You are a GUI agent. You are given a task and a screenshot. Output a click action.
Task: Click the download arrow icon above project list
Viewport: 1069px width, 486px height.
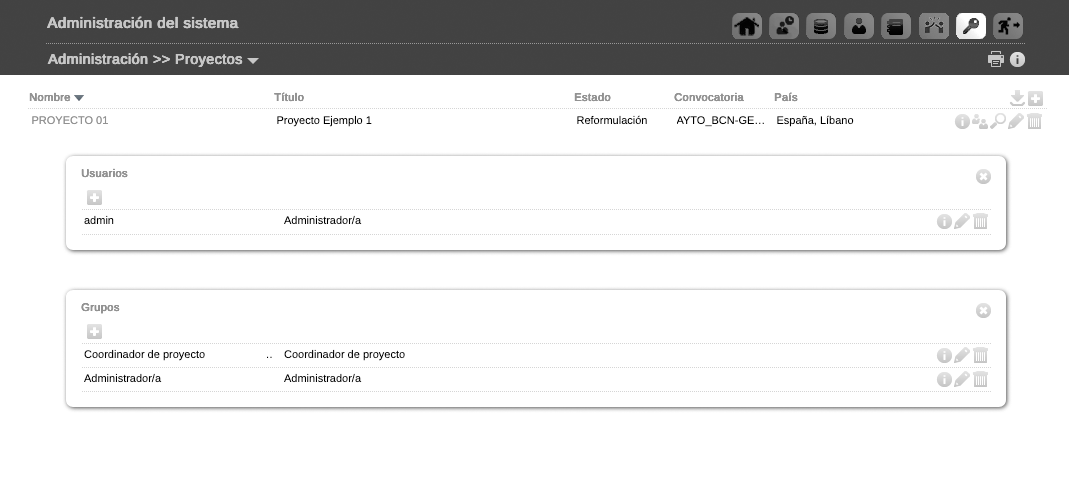[x=1017, y=98]
